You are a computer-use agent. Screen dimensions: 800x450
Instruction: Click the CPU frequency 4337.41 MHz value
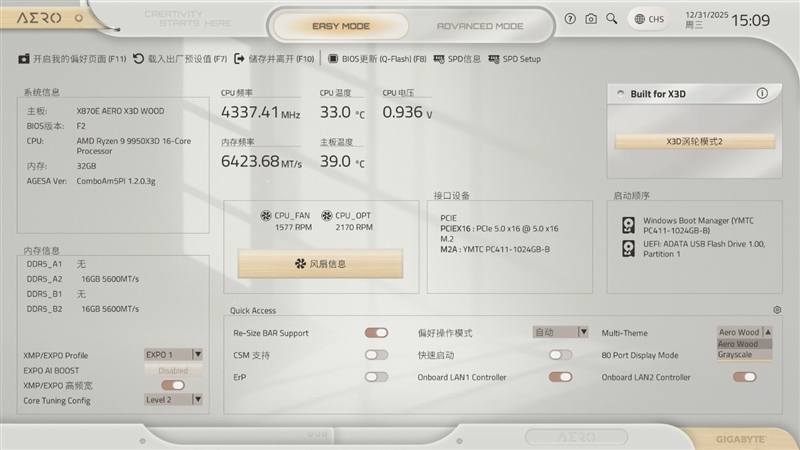260,112
